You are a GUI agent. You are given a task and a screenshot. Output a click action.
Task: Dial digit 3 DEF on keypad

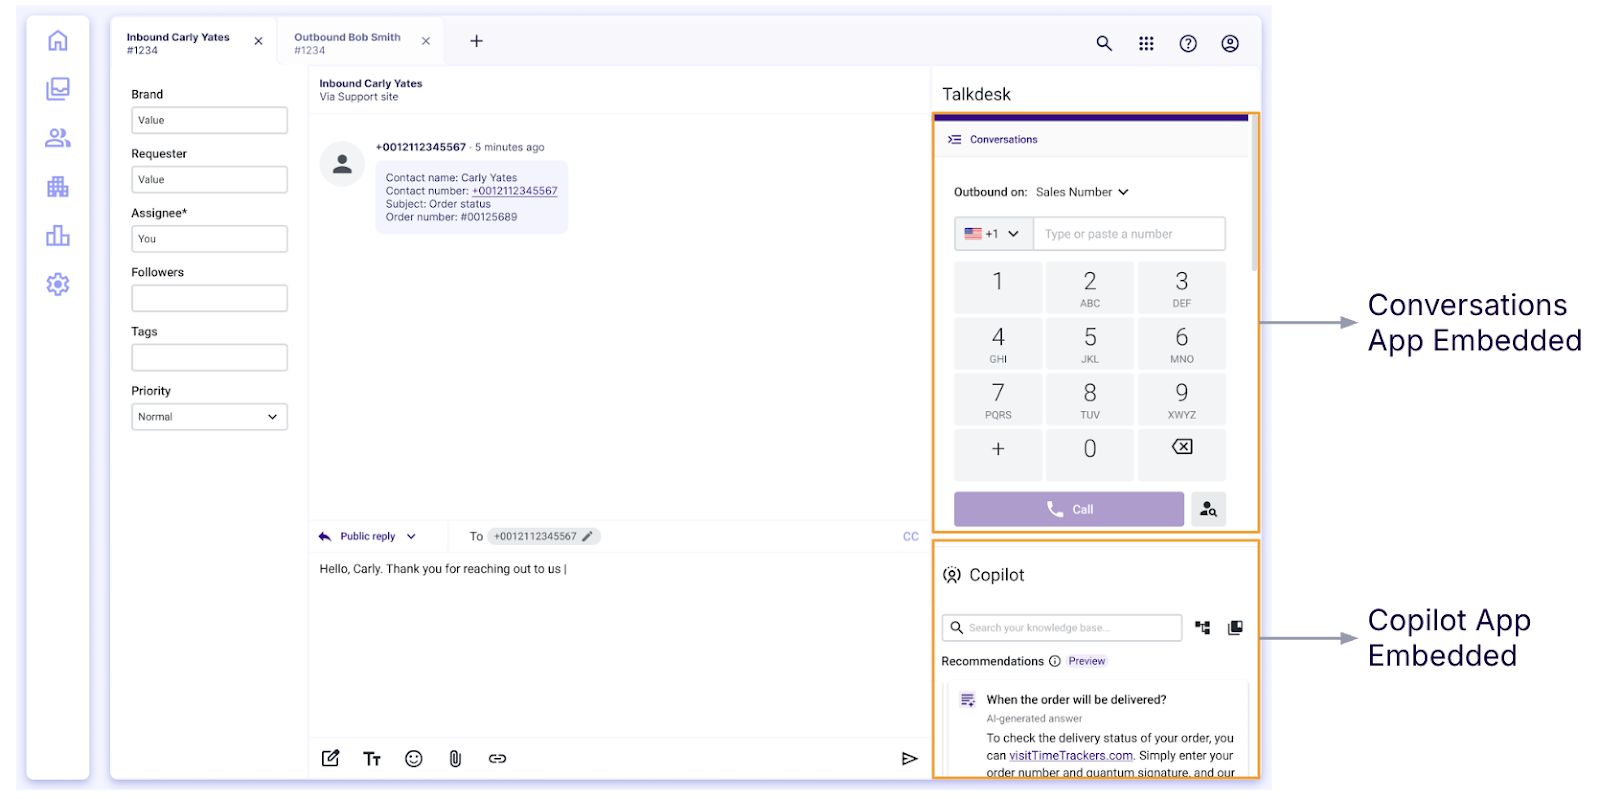1182,288
